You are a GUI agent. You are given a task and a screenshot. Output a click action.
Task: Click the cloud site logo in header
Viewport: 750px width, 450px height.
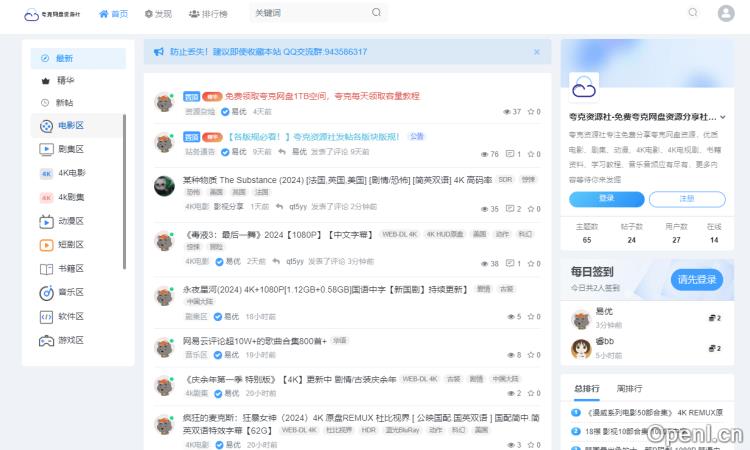(52, 14)
